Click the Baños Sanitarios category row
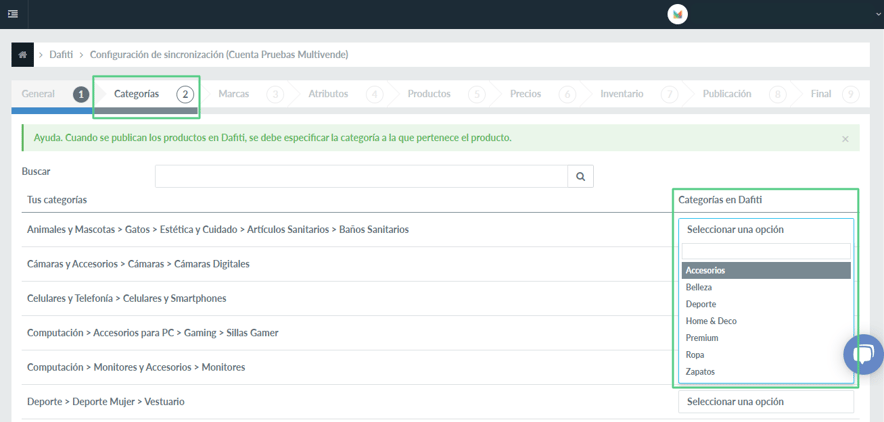This screenshot has width=884, height=422. click(218, 229)
